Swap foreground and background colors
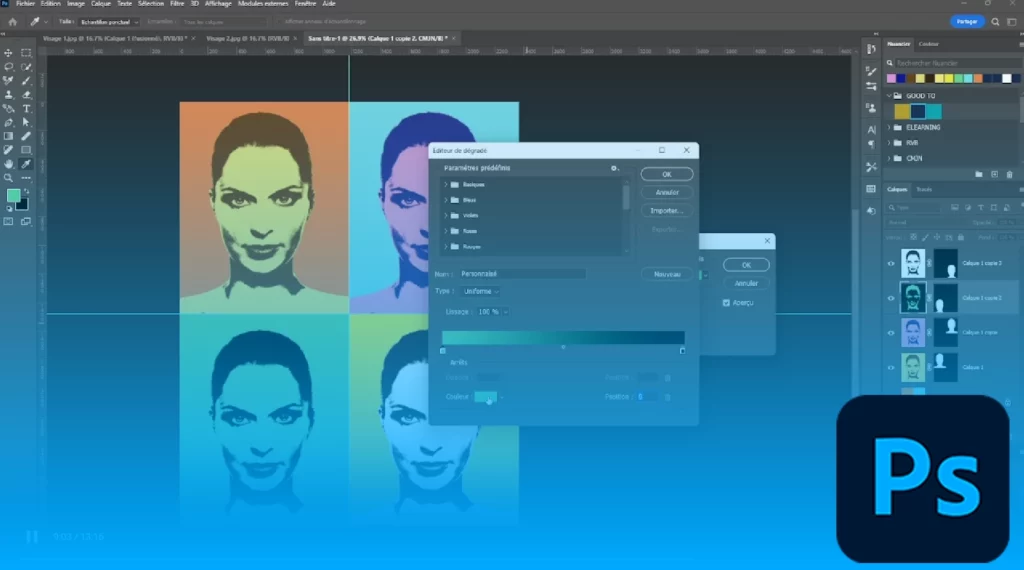Image resolution: width=1024 pixels, height=570 pixels. (26, 191)
